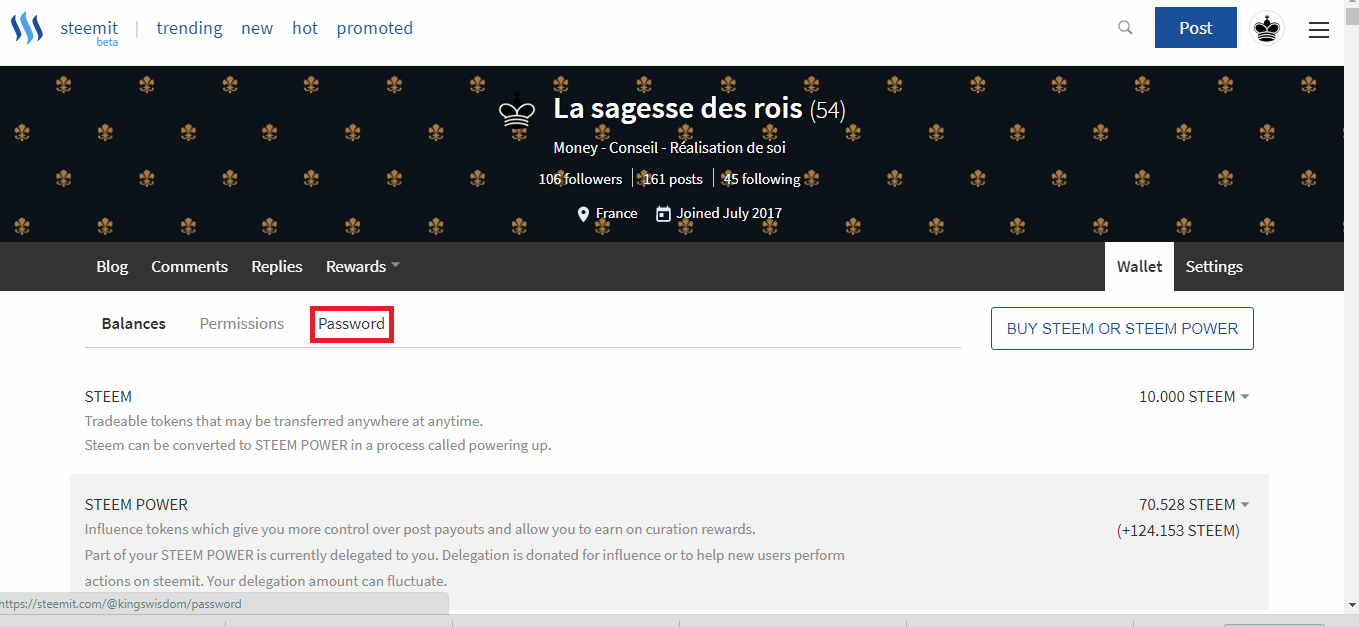The width and height of the screenshot is (1359, 627).
Task: Go to the promoted posts feed
Action: coord(375,28)
